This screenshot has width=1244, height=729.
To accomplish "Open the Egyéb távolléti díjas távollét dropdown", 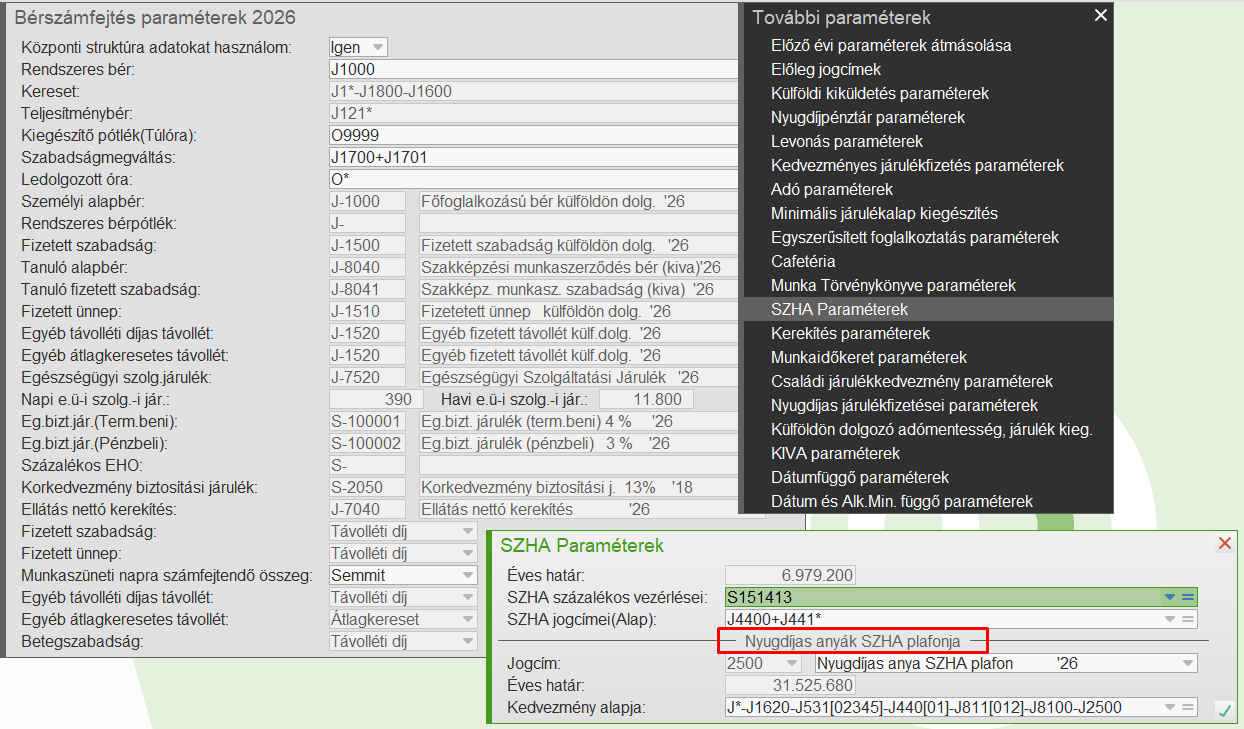I will point(467,598).
